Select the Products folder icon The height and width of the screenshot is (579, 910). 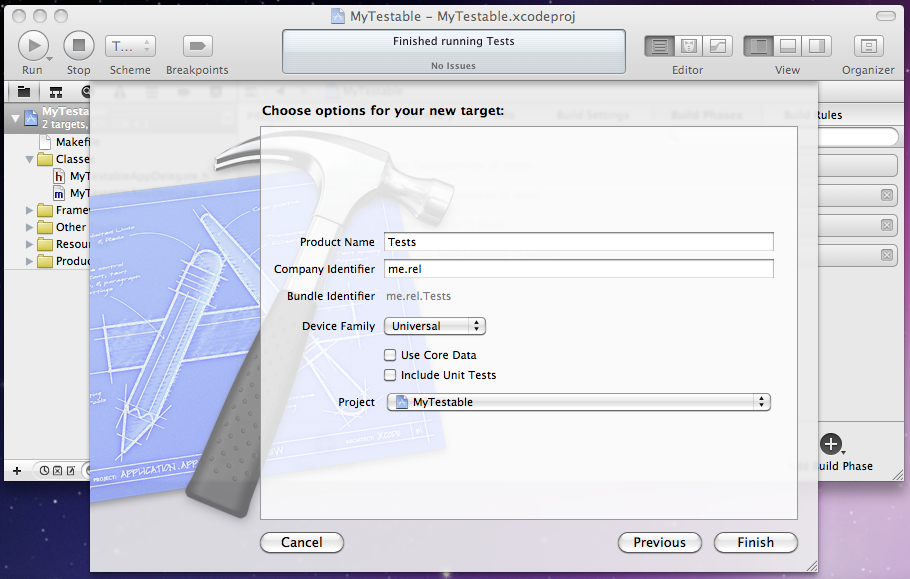click(45, 261)
